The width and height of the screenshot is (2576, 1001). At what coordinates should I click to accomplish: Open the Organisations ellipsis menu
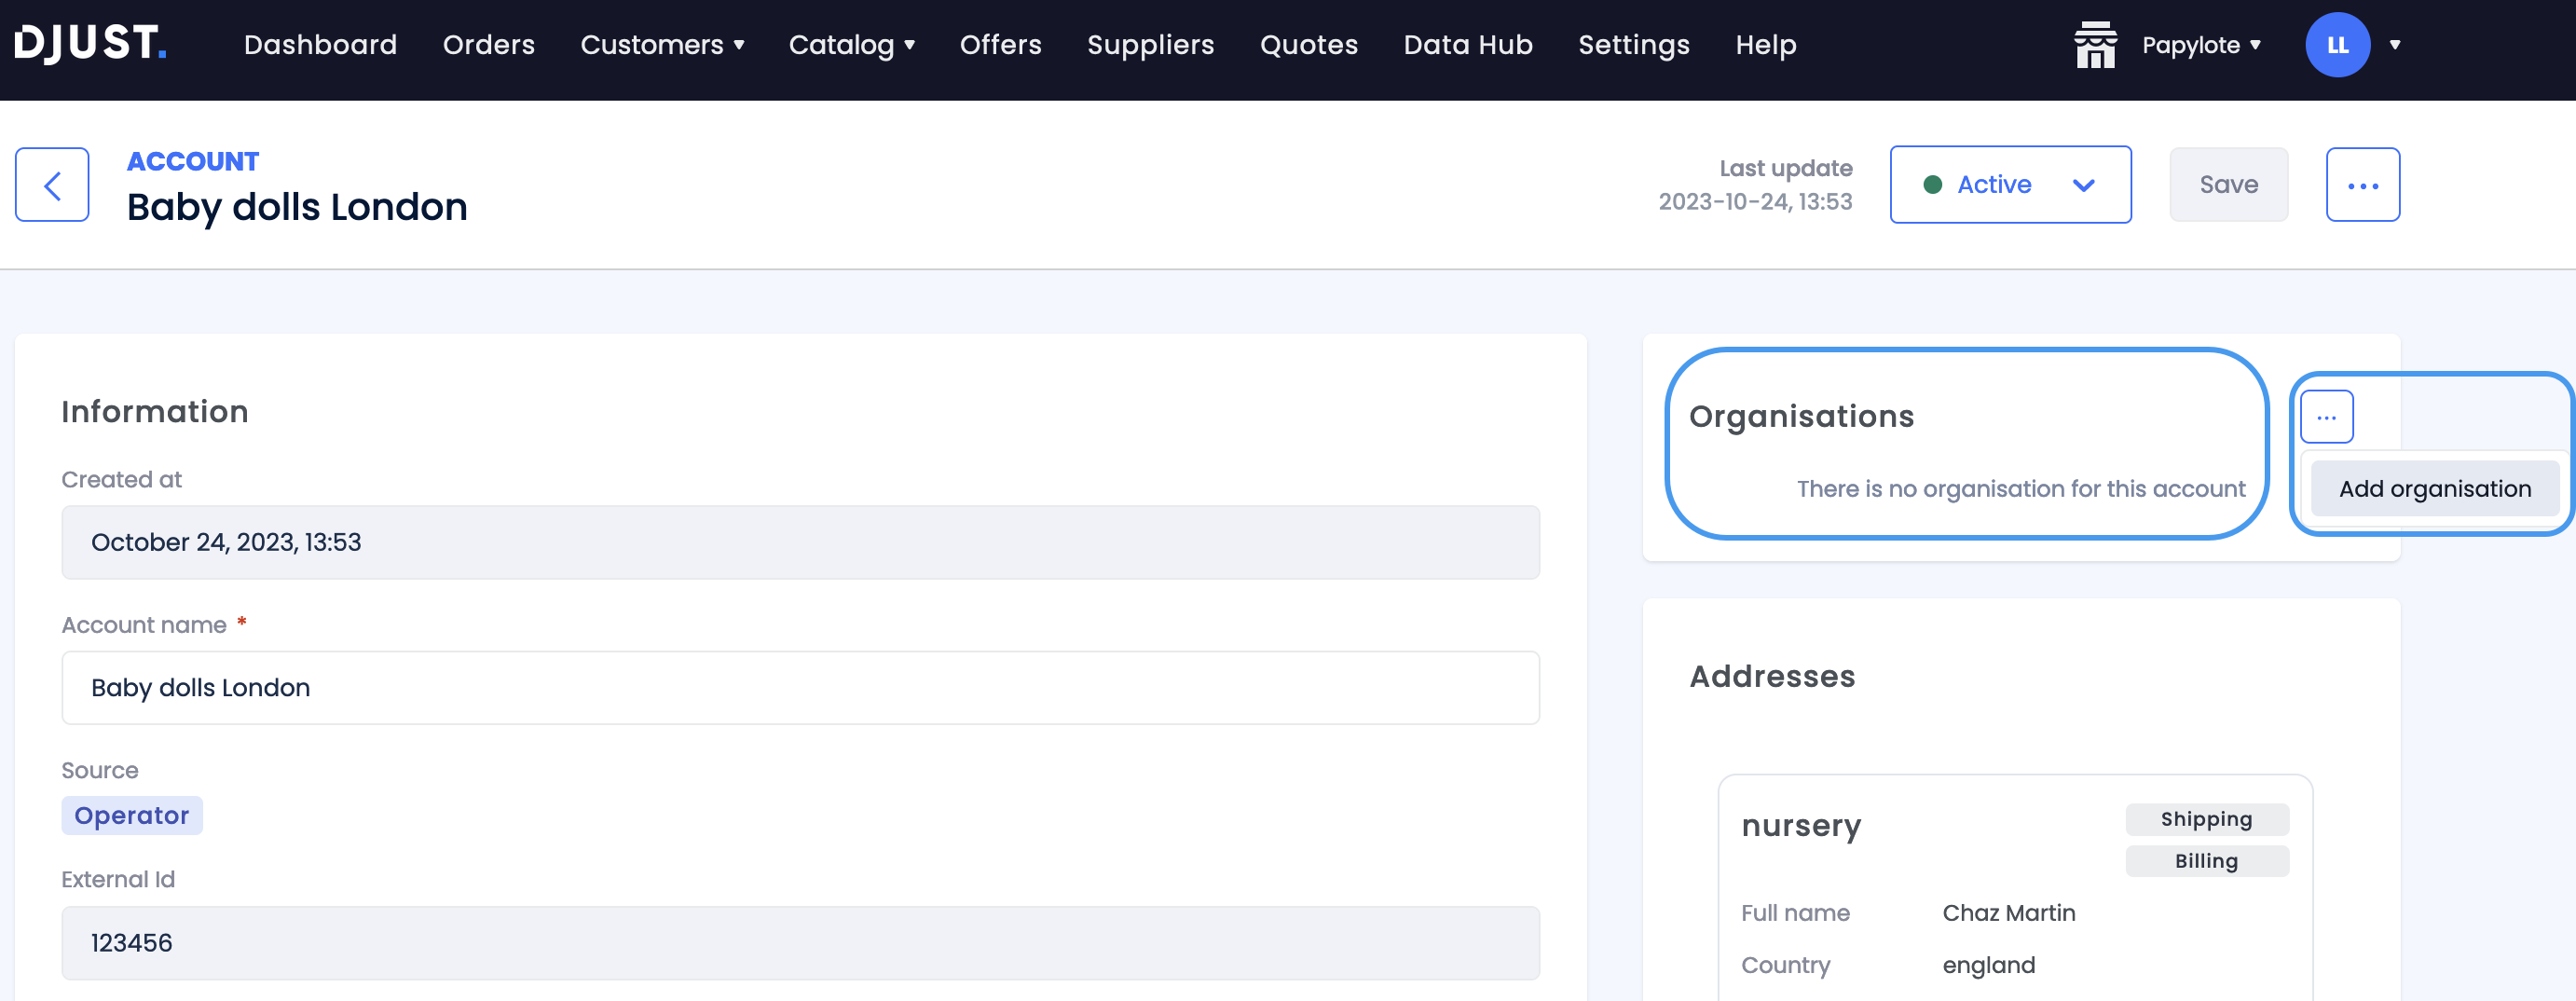pyautogui.click(x=2327, y=416)
